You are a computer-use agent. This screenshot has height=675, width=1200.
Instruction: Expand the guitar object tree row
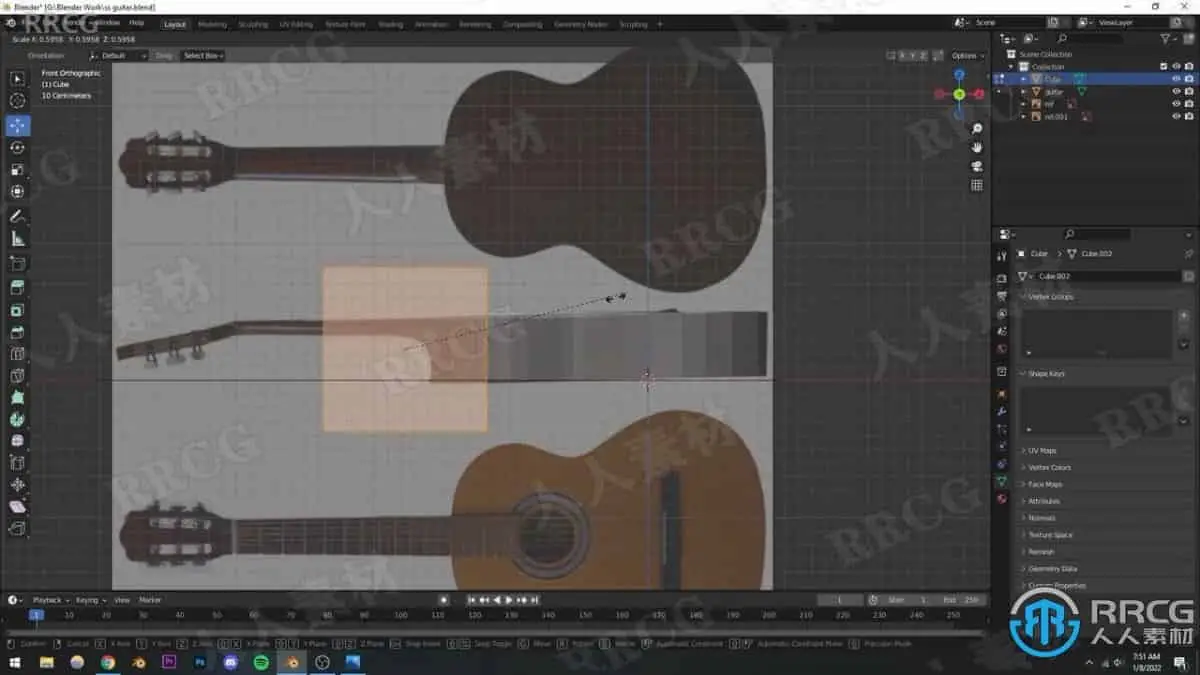(1023, 91)
